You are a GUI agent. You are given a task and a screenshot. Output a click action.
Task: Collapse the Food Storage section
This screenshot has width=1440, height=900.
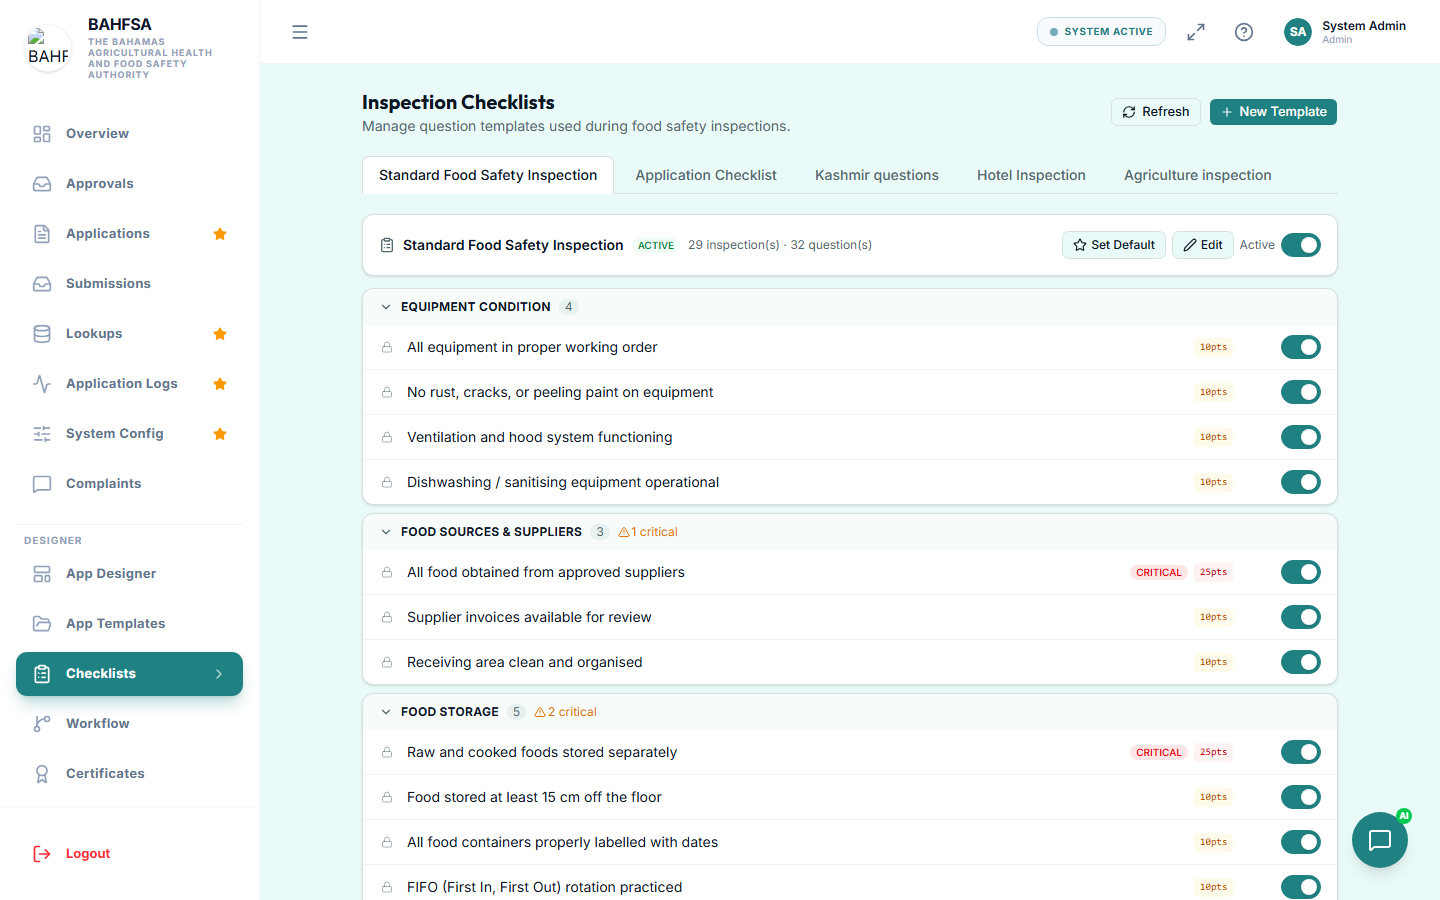click(x=386, y=712)
